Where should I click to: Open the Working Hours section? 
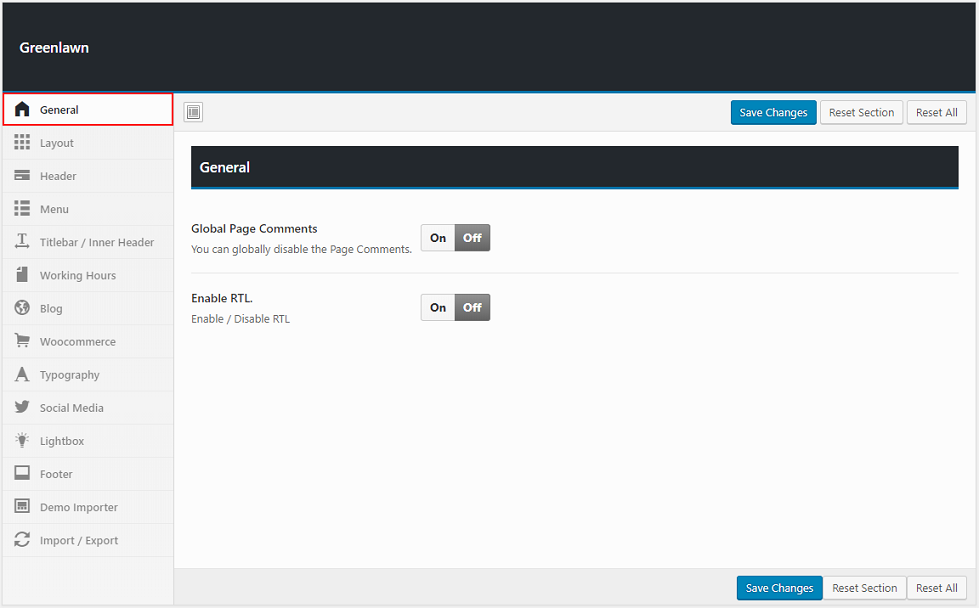(x=77, y=275)
